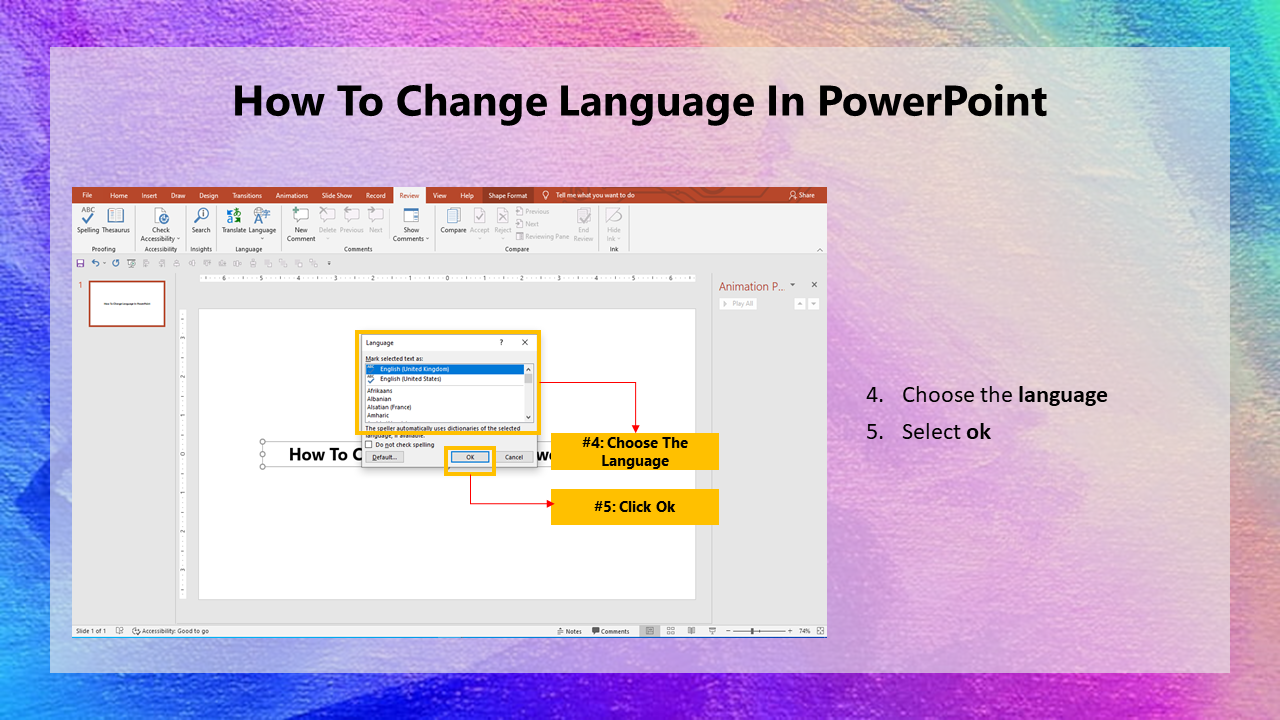The height and width of the screenshot is (720, 1280).
Task: Click the Language icon in the ribbon
Action: coord(262,215)
